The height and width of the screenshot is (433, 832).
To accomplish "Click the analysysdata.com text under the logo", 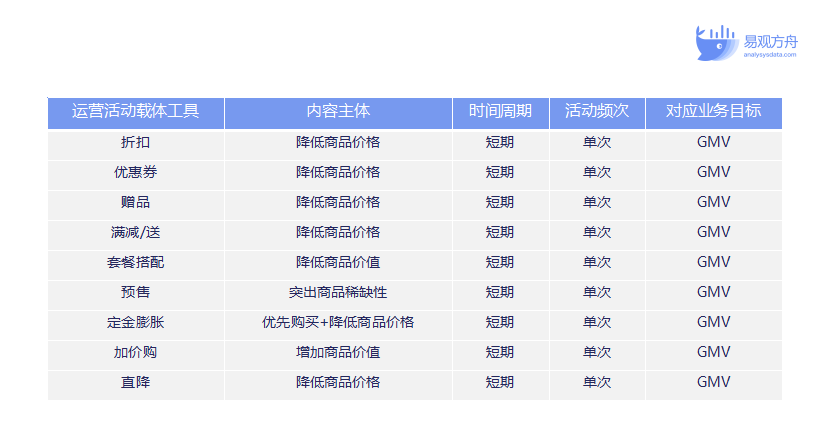I will pyautogui.click(x=769, y=55).
